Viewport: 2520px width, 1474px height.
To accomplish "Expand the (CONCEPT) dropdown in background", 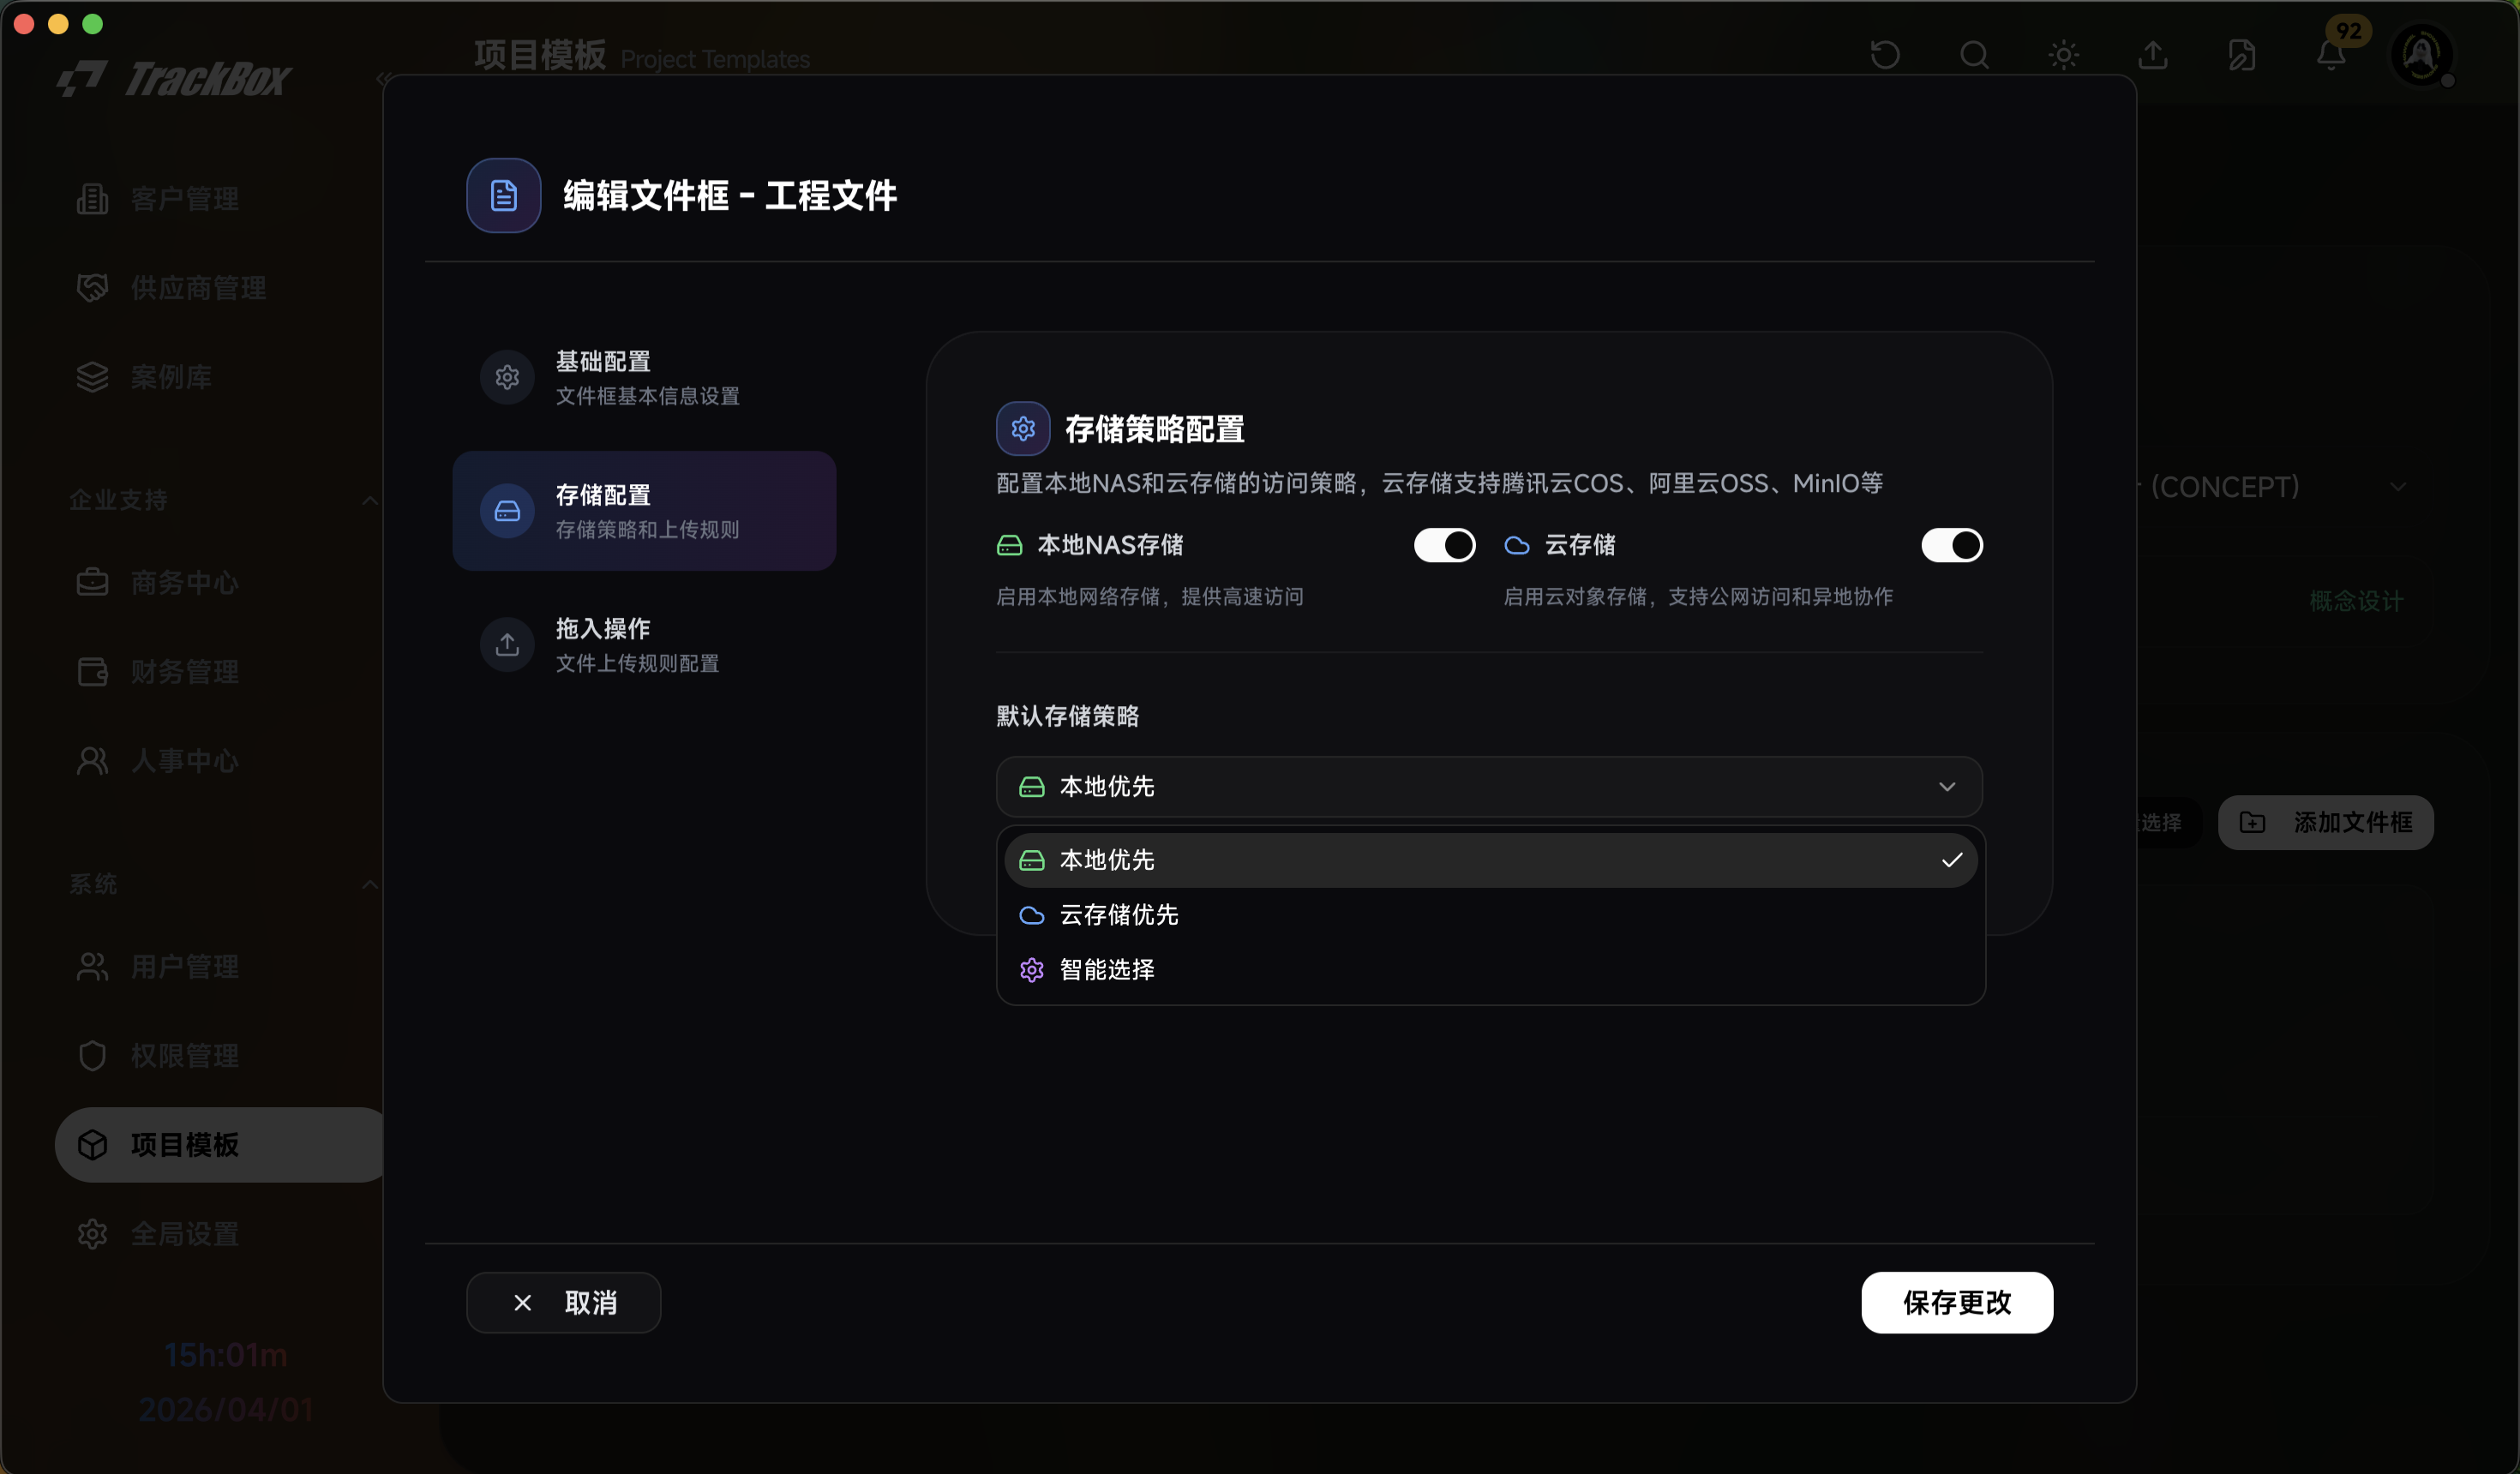I will (x=2398, y=487).
